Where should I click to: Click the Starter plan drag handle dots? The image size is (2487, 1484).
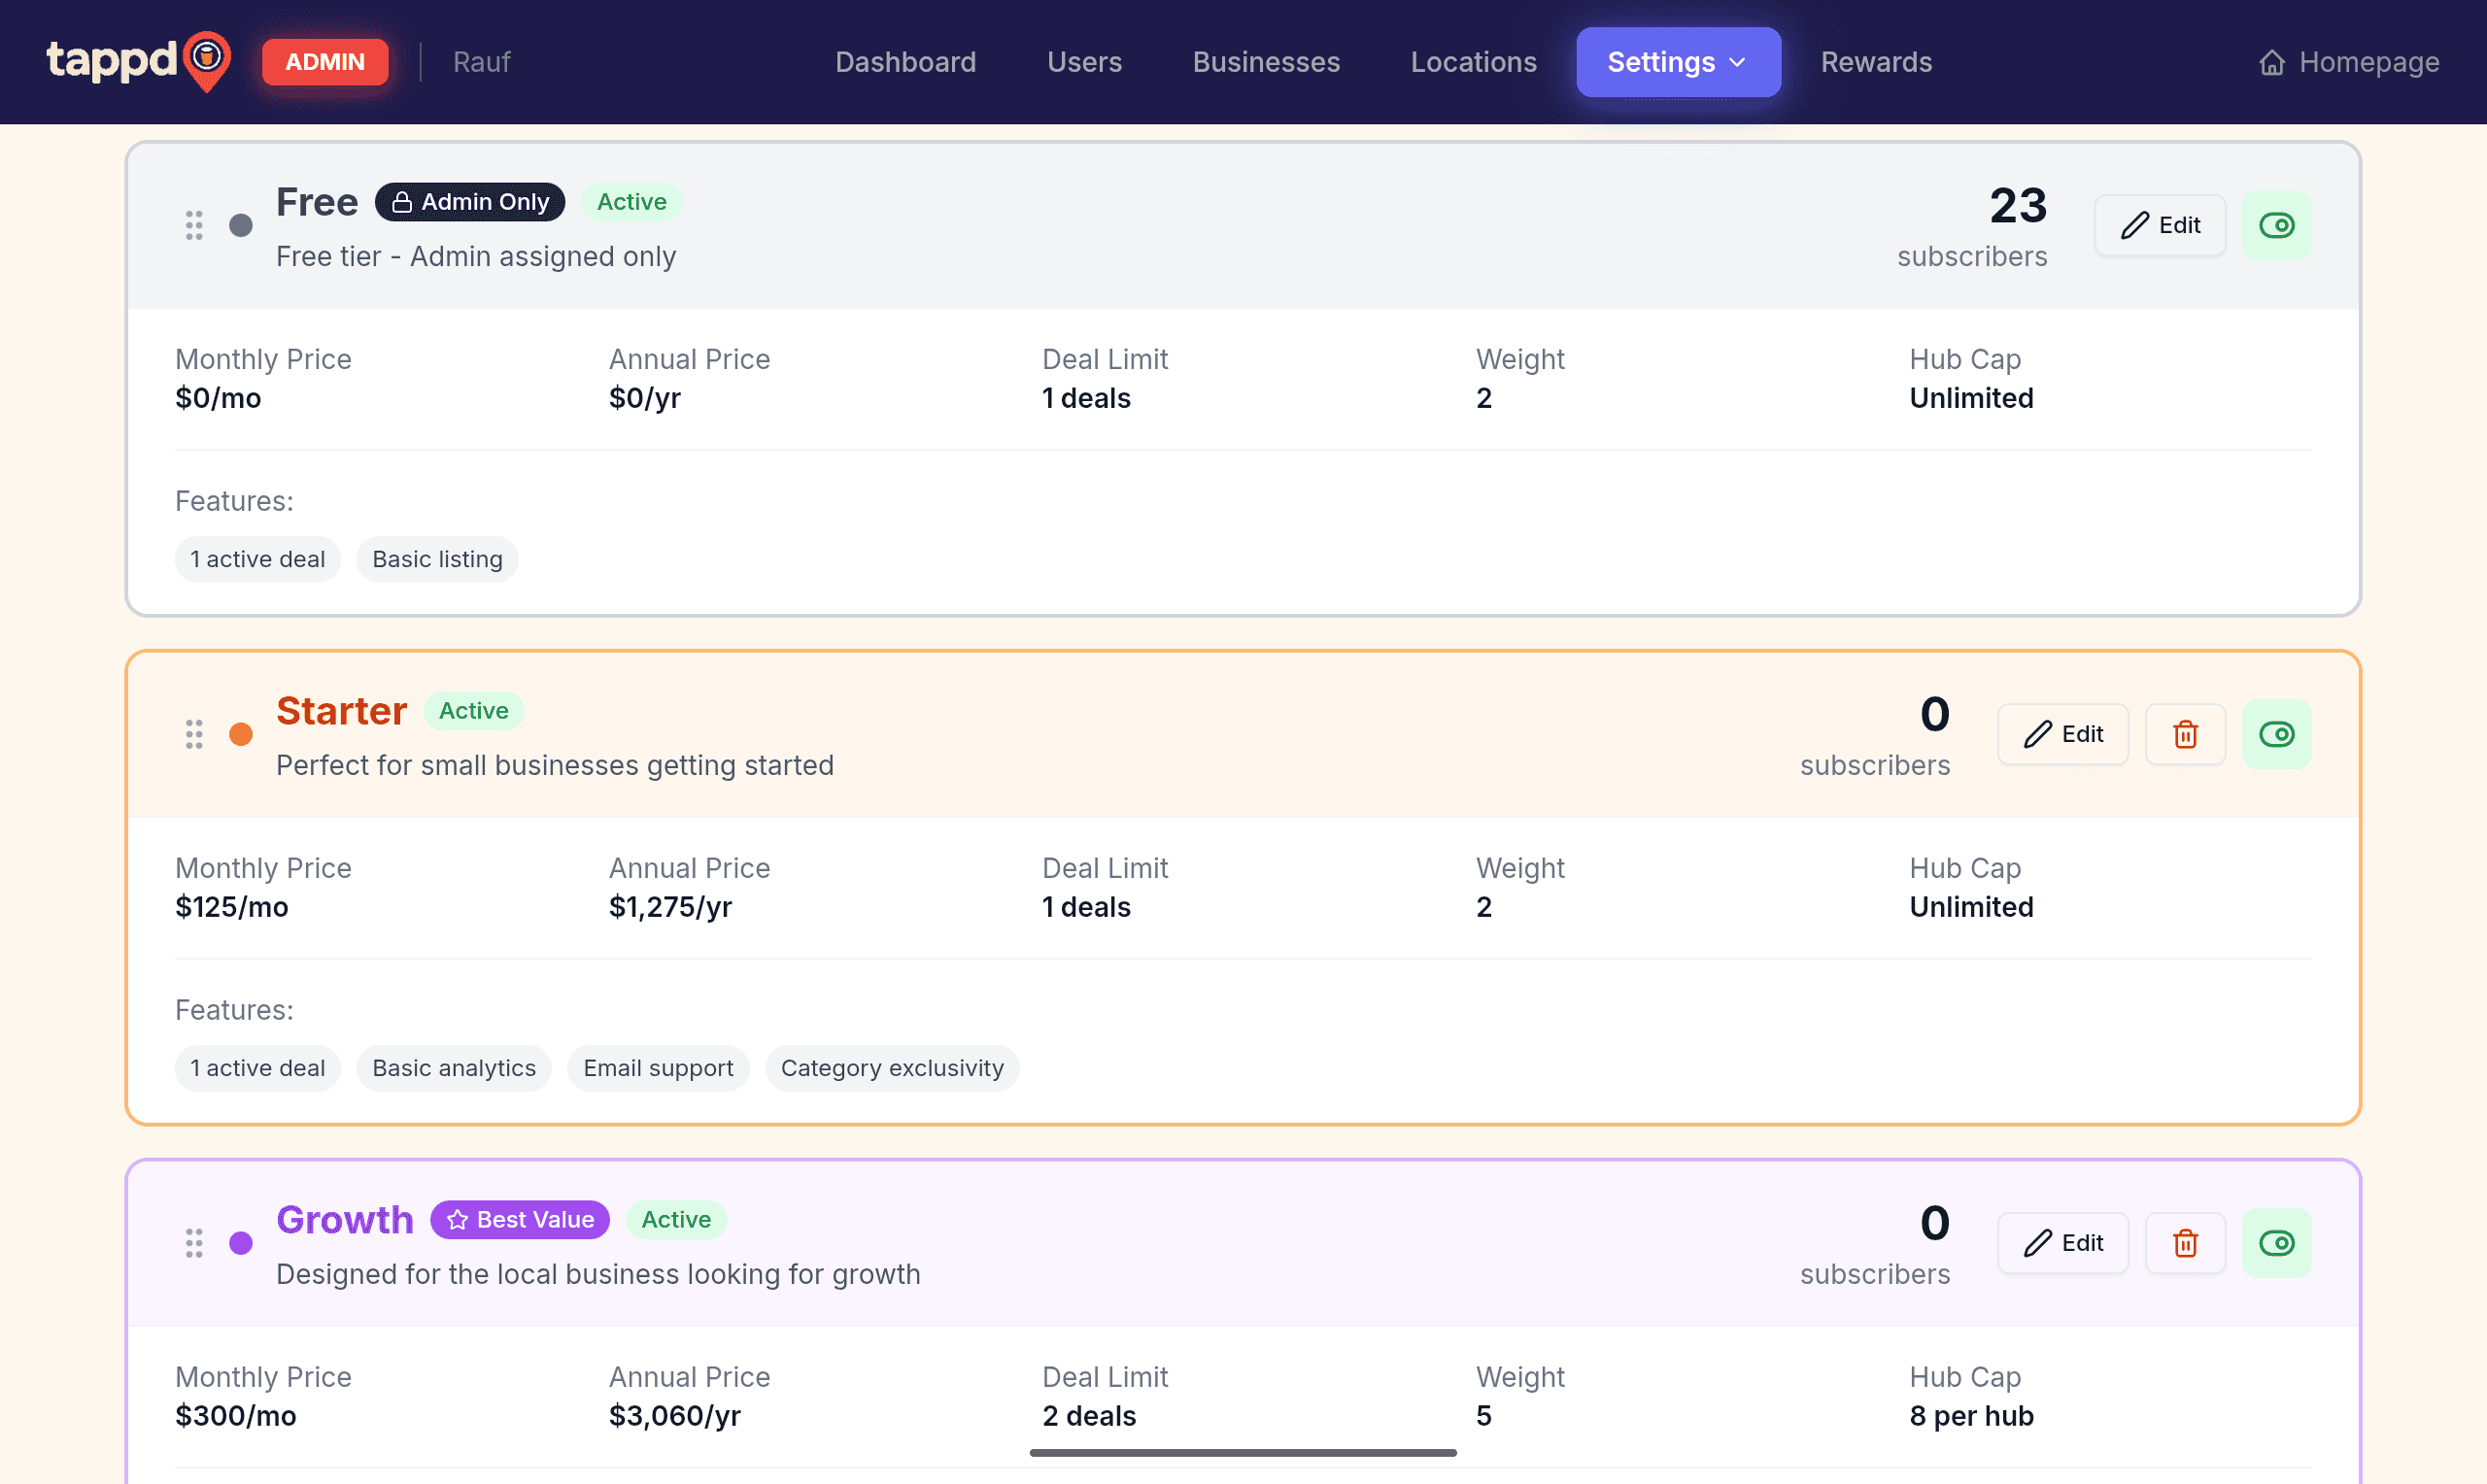point(194,734)
